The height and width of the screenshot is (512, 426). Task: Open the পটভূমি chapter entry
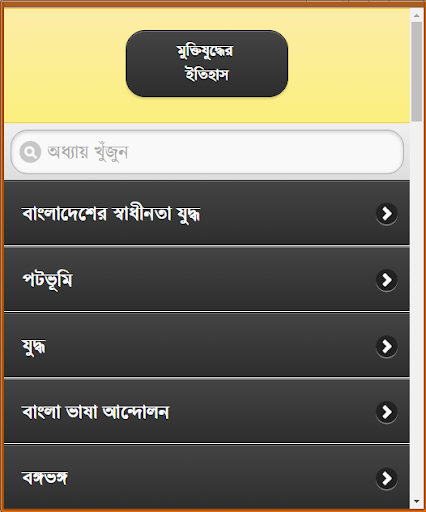click(207, 279)
